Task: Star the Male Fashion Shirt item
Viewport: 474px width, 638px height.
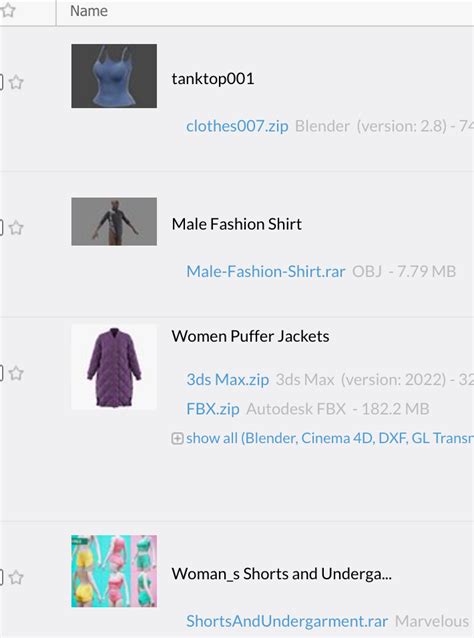Action: point(16,228)
